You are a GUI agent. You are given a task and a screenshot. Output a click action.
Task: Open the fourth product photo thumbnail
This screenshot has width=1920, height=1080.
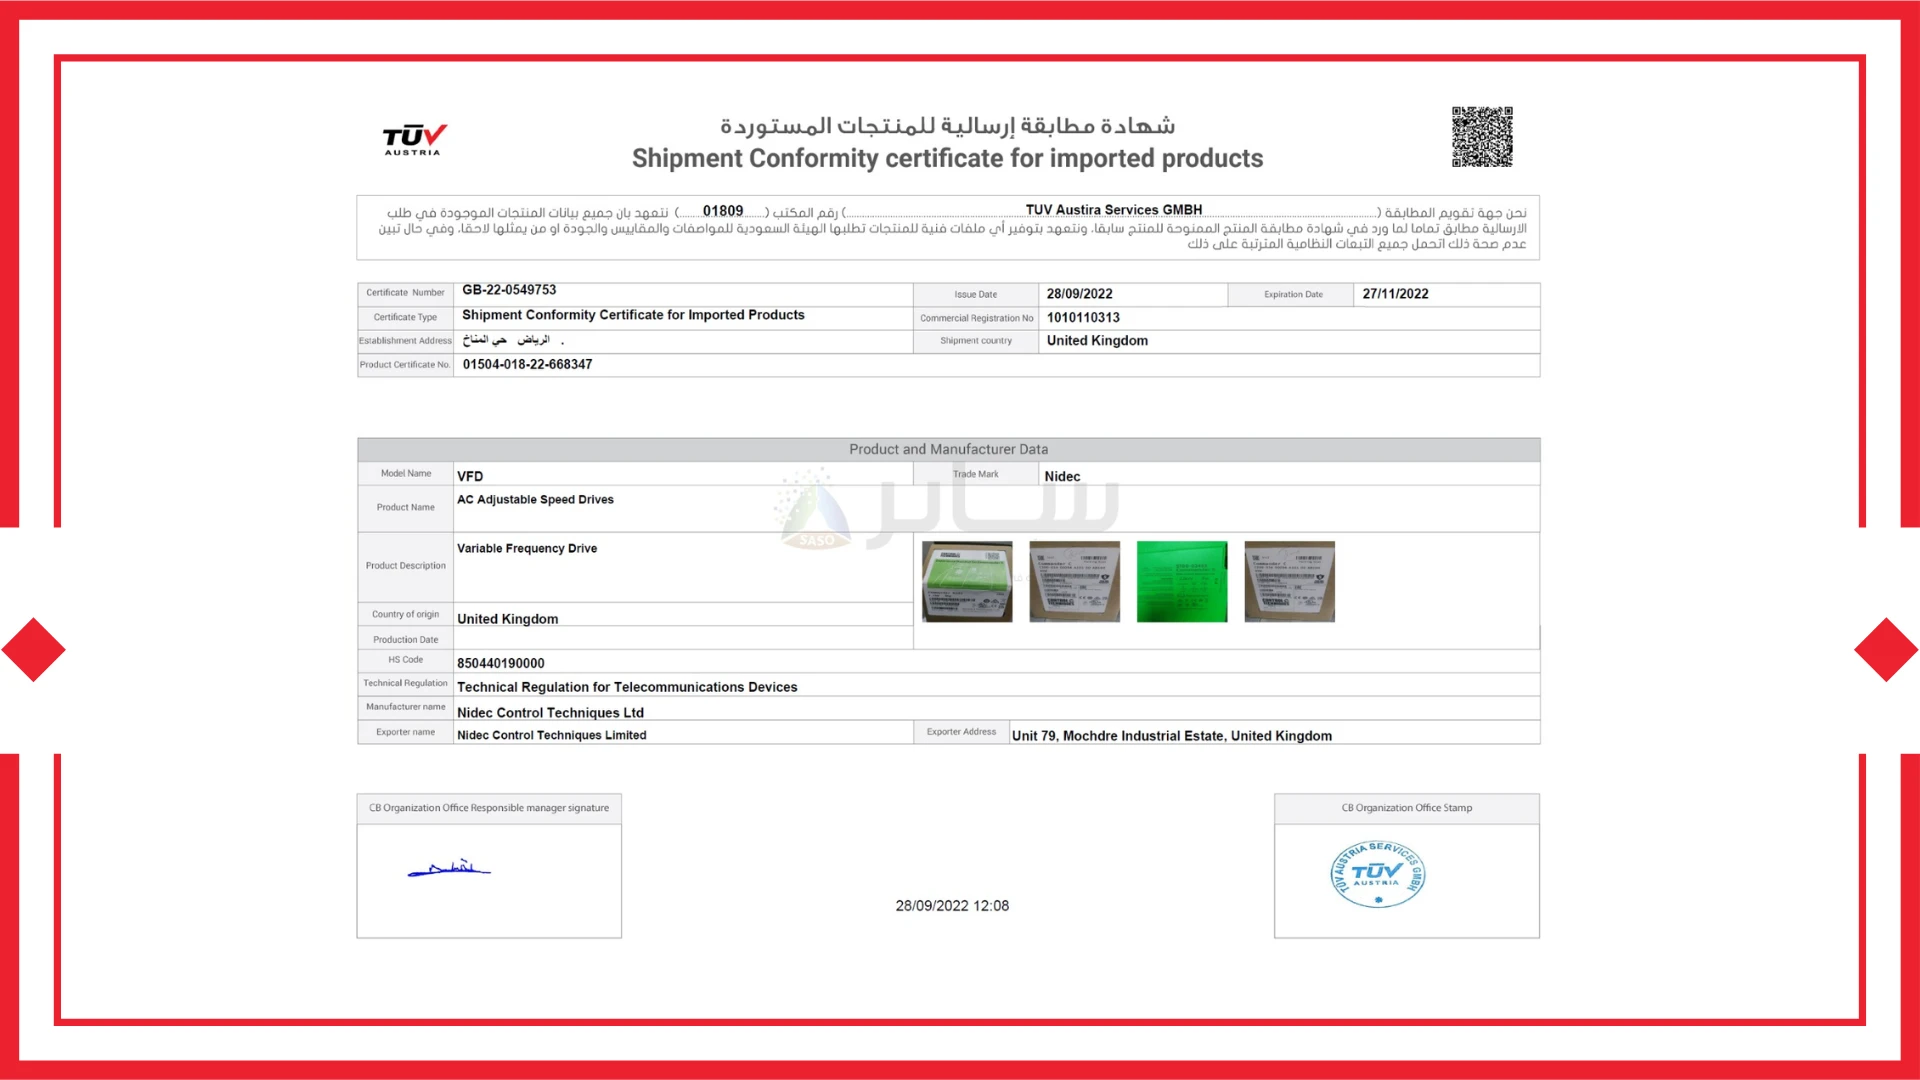pyautogui.click(x=1289, y=582)
